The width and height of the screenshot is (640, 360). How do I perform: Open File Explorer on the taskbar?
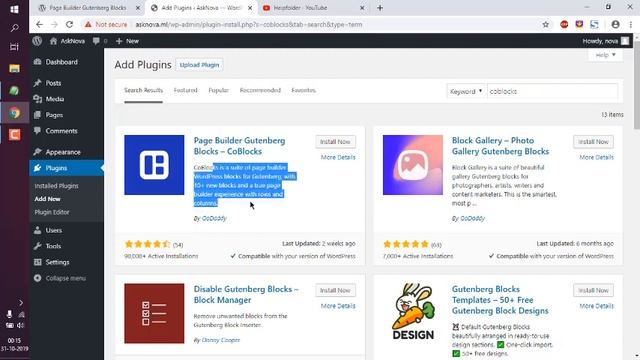pyautogui.click(x=14, y=69)
